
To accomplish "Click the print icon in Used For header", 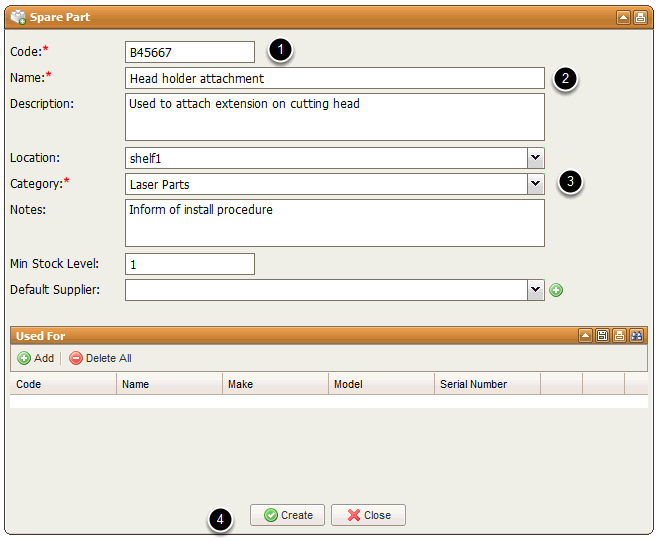I will [x=619, y=336].
